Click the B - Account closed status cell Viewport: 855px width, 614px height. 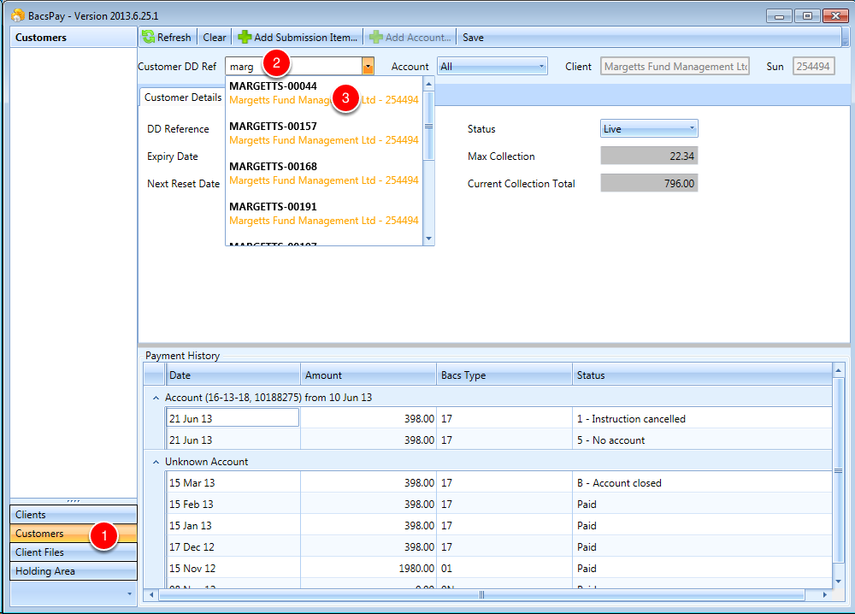pyautogui.click(x=702, y=483)
